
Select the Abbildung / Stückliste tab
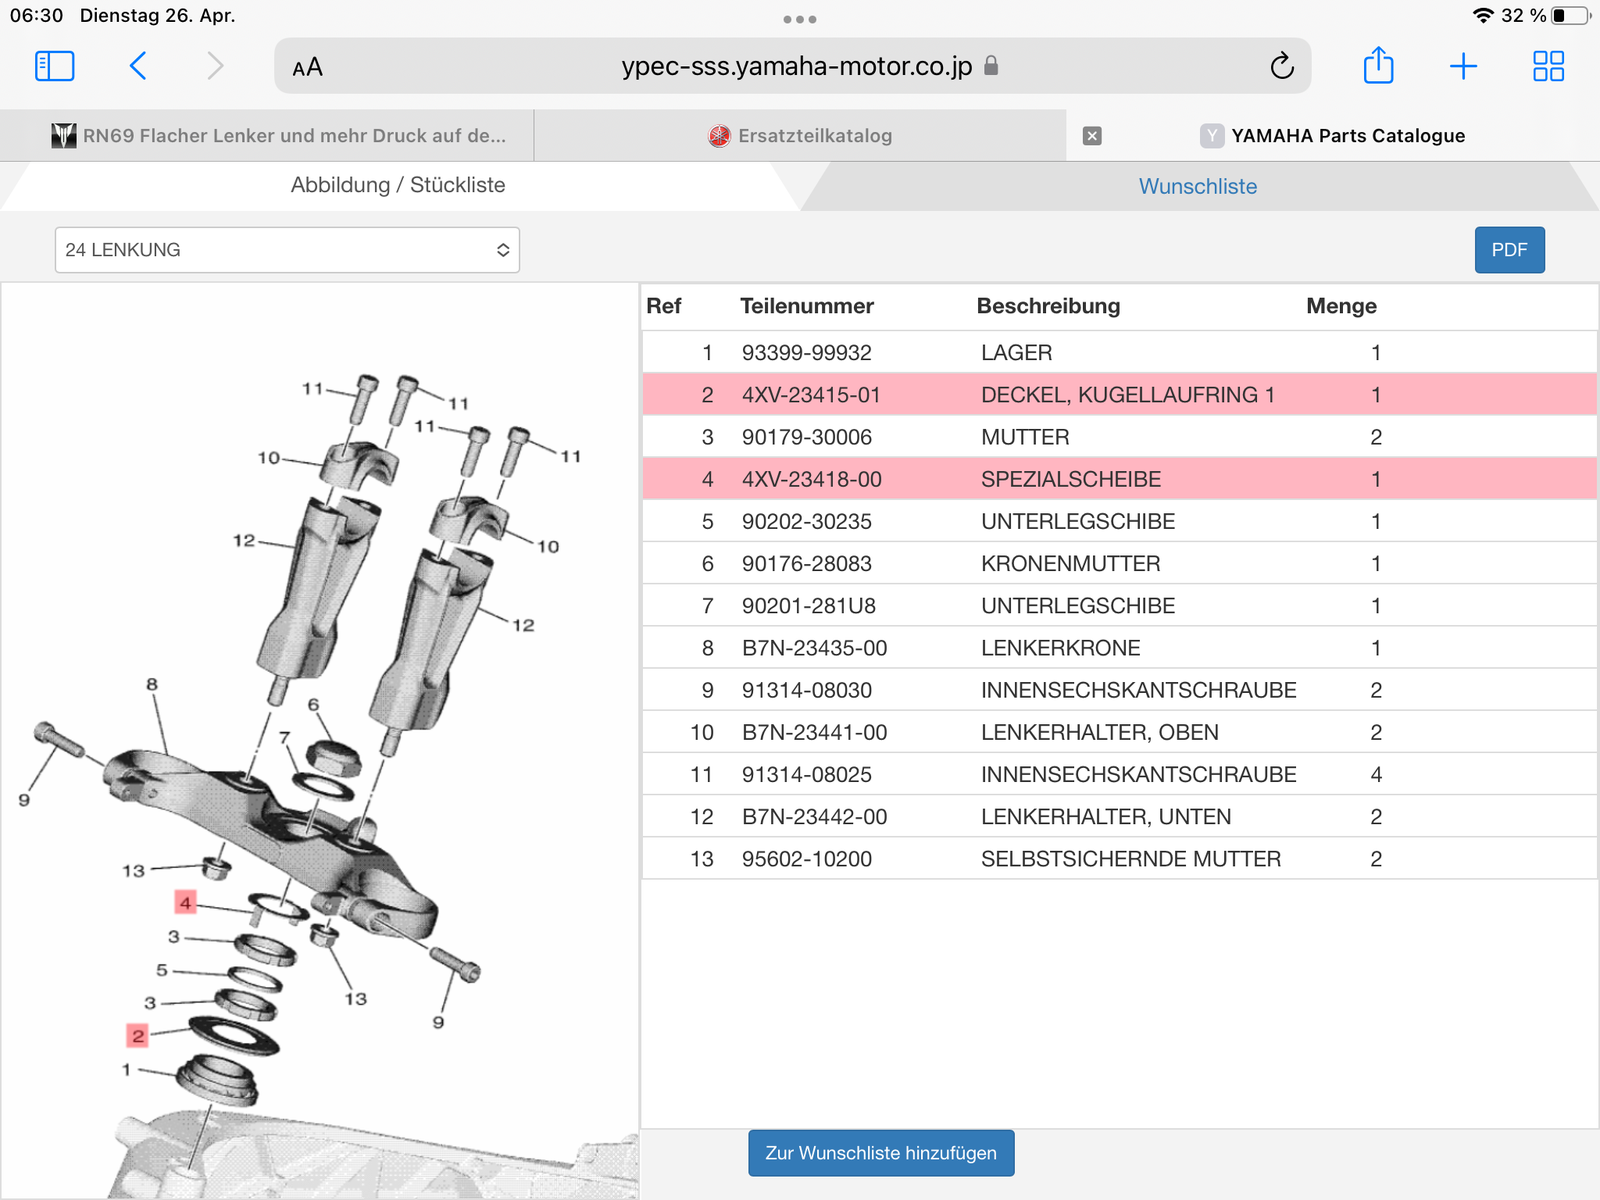click(x=398, y=185)
